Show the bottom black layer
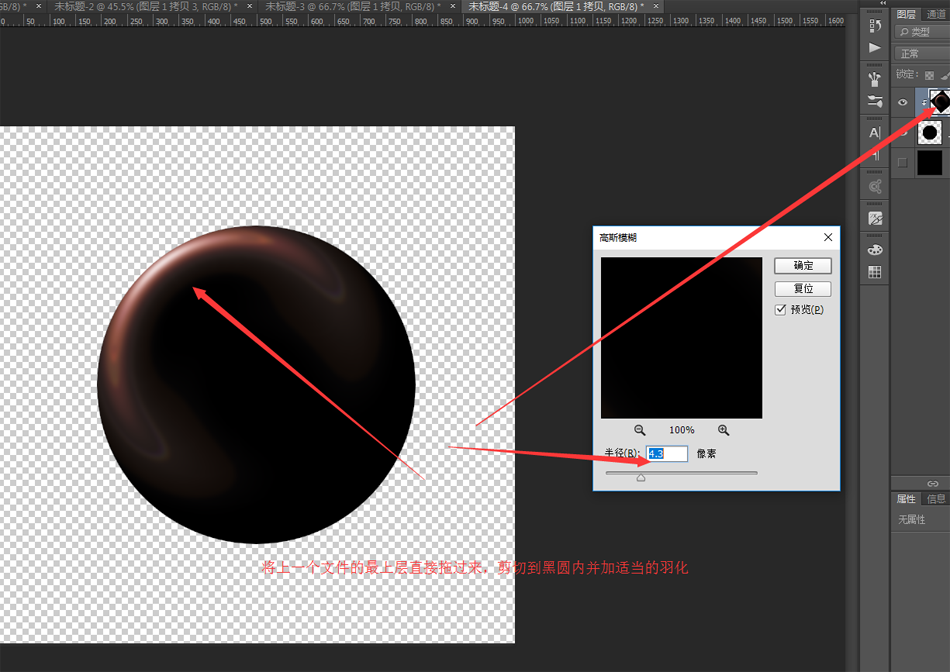The width and height of the screenshot is (950, 672). click(902, 162)
